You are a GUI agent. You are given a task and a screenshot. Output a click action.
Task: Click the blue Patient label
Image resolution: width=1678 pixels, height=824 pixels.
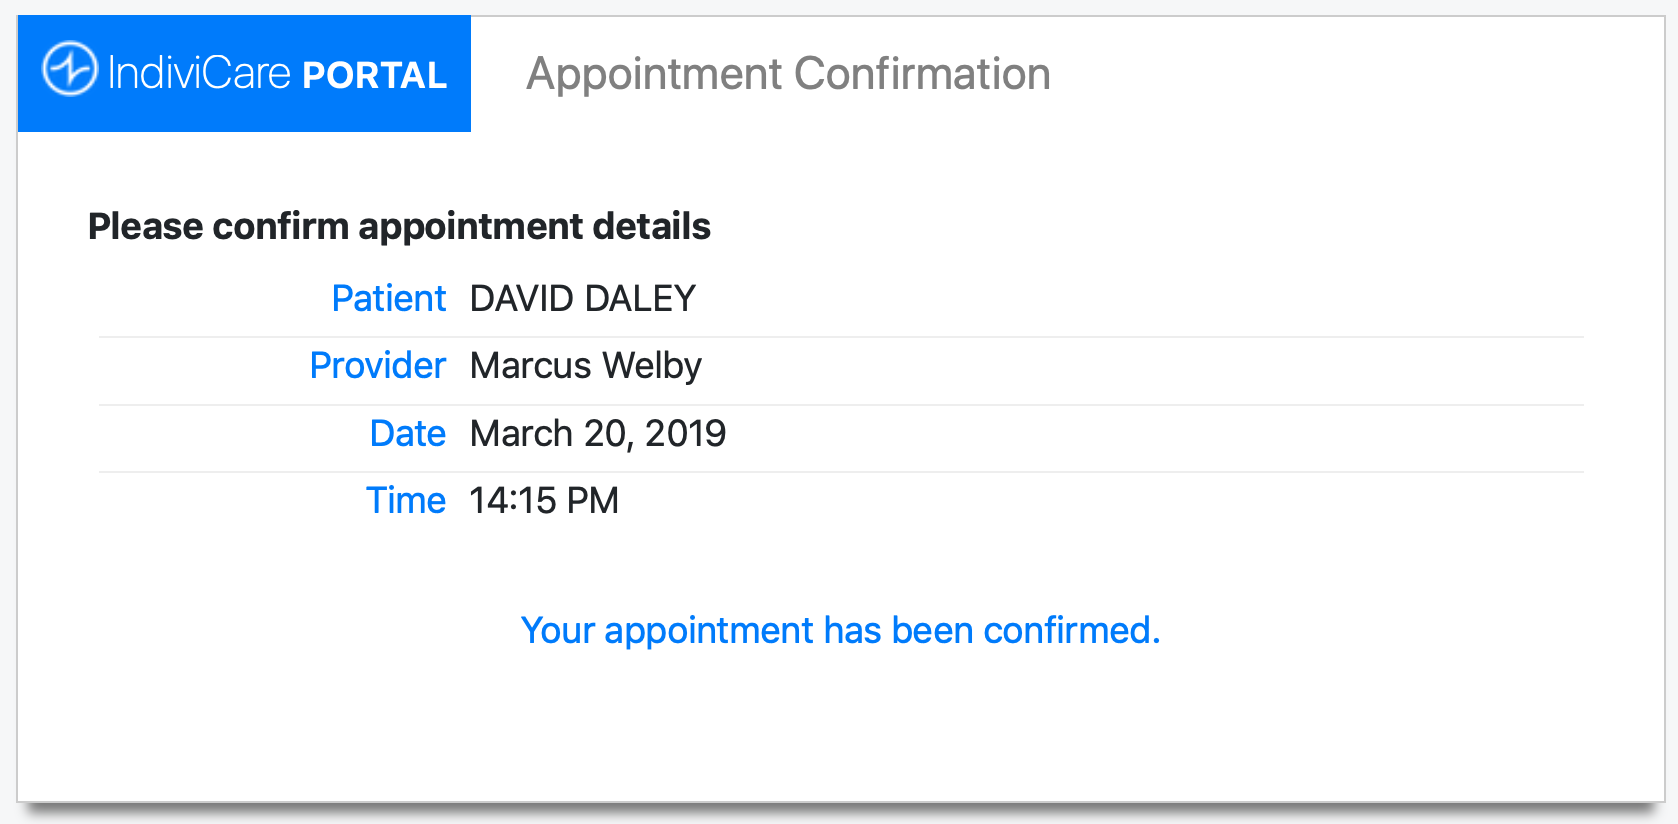(388, 298)
